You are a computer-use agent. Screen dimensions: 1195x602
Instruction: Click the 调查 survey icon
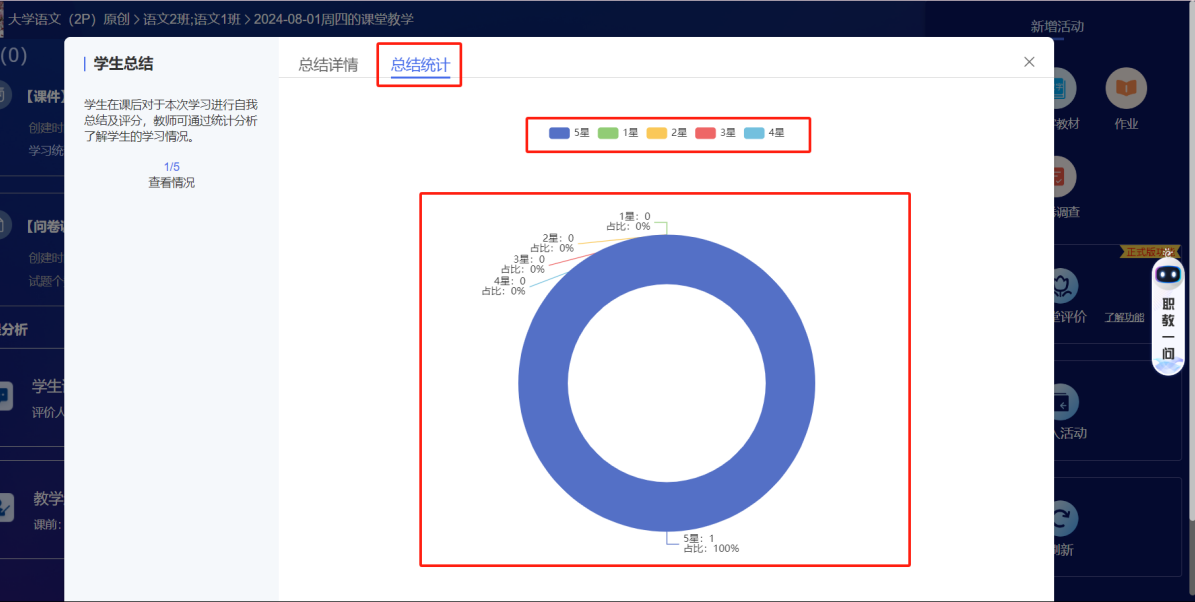coord(1060,177)
